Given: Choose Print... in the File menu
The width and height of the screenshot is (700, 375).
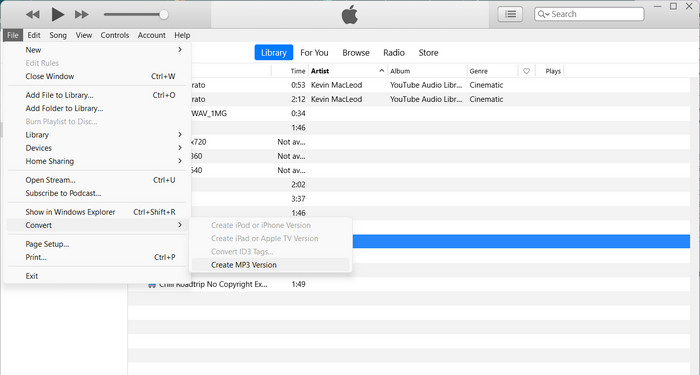Looking at the screenshot, I should tap(96, 258).
